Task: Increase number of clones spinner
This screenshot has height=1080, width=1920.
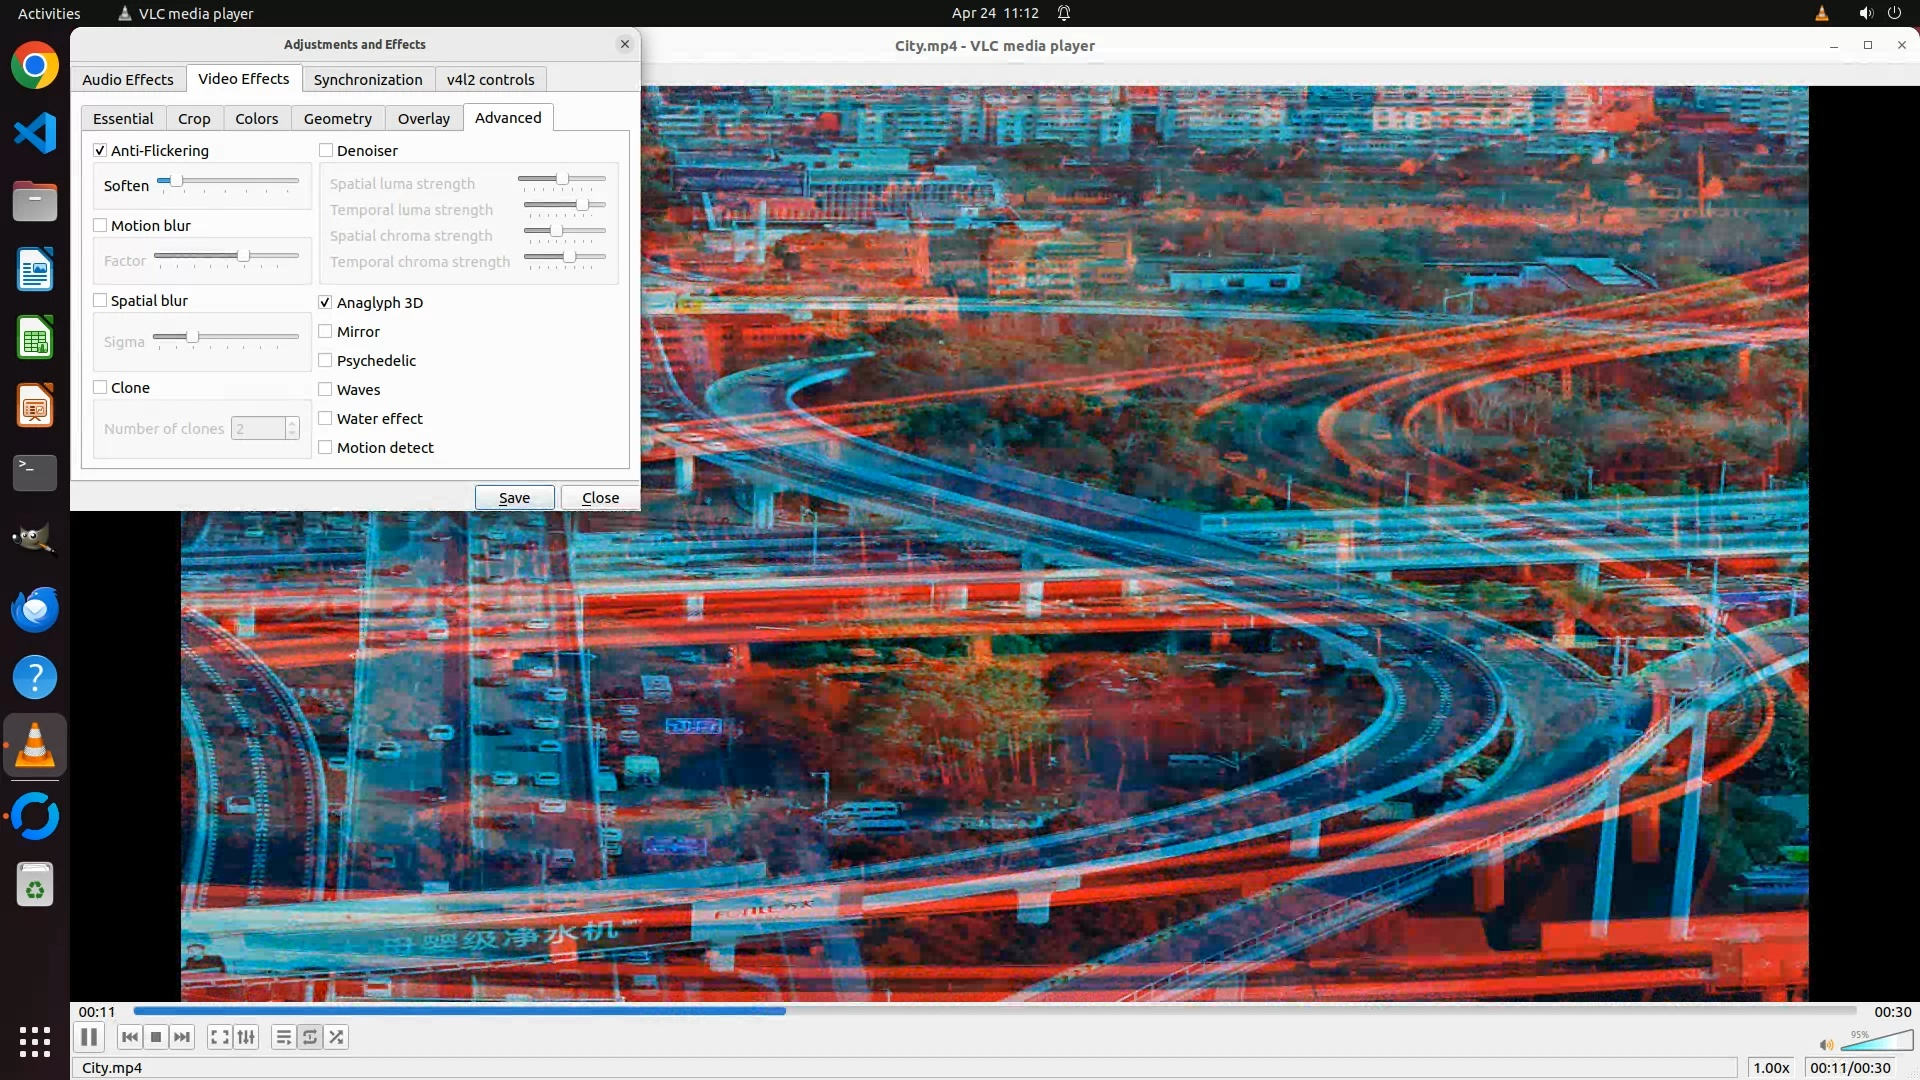Action: pyautogui.click(x=292, y=423)
